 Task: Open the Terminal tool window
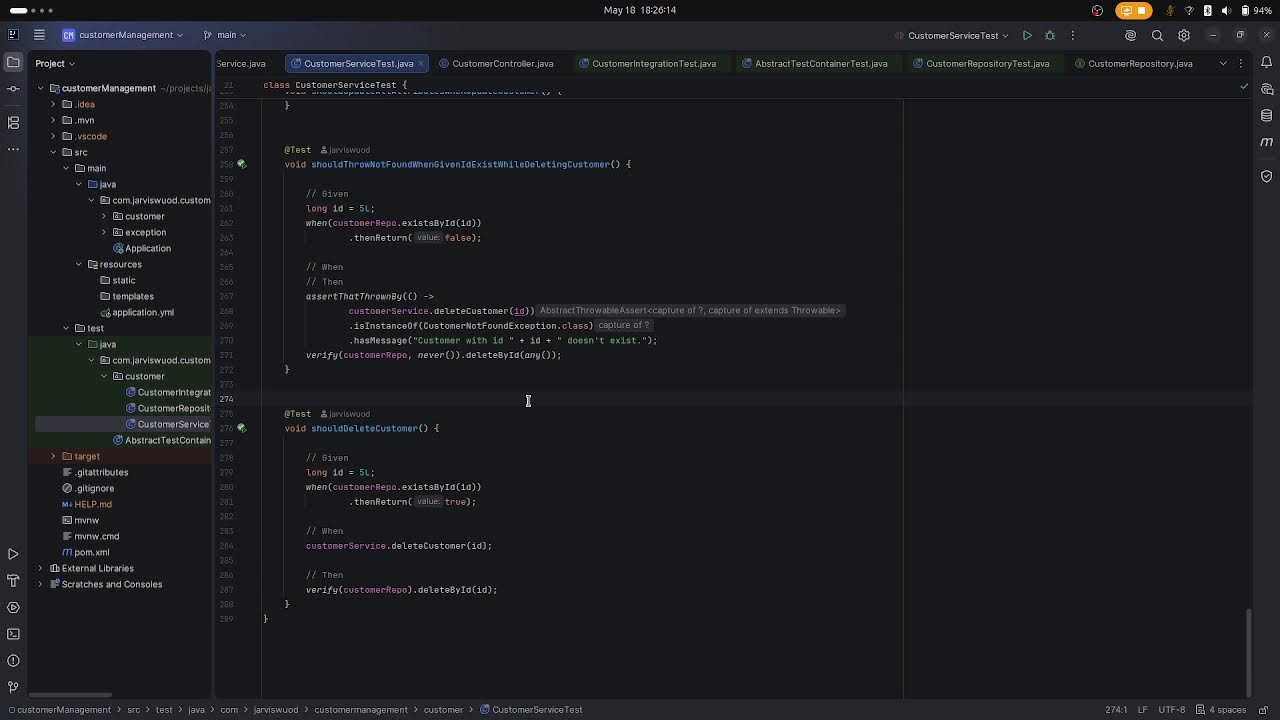(13, 634)
